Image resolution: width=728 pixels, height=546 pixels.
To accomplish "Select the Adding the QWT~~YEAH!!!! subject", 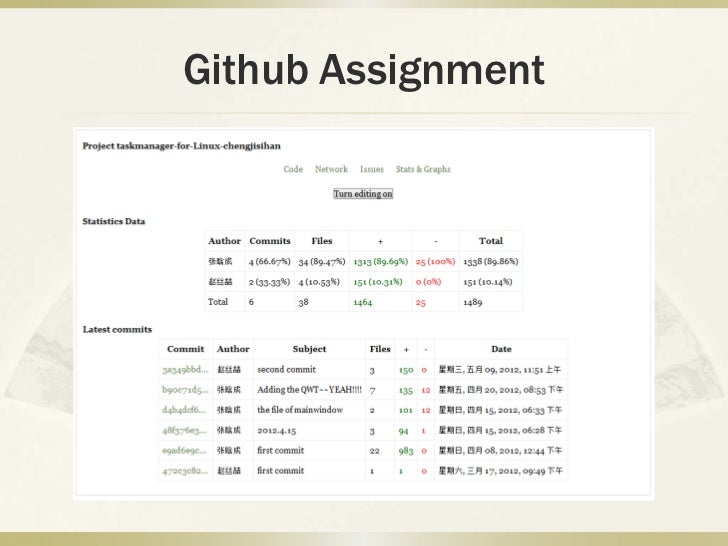I will pos(310,390).
